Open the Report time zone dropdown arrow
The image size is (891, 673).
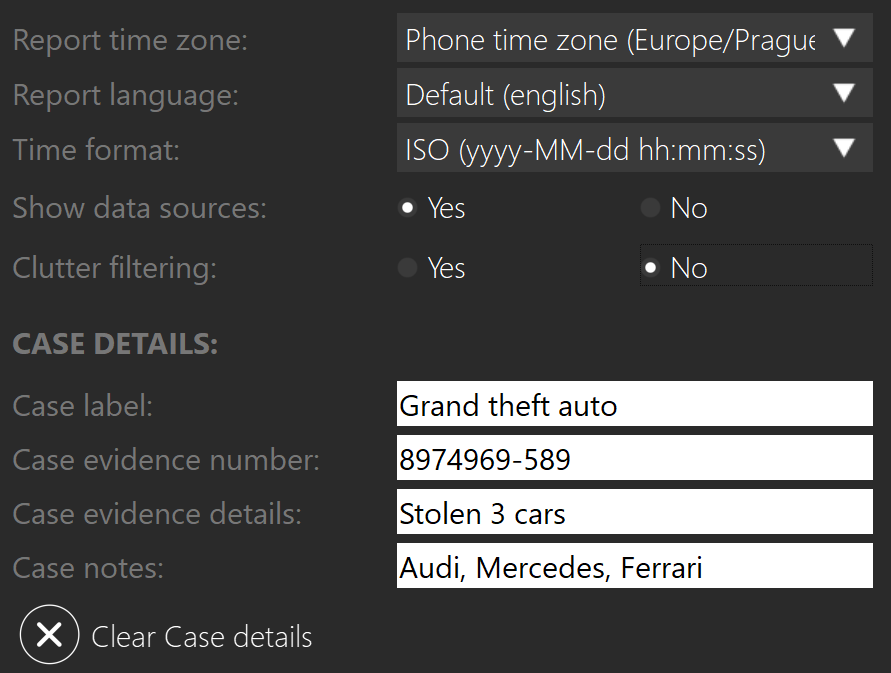point(844,38)
